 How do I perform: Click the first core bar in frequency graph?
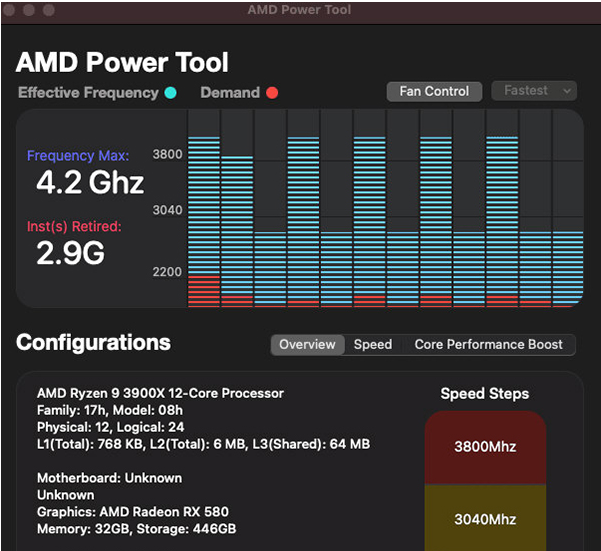point(203,208)
